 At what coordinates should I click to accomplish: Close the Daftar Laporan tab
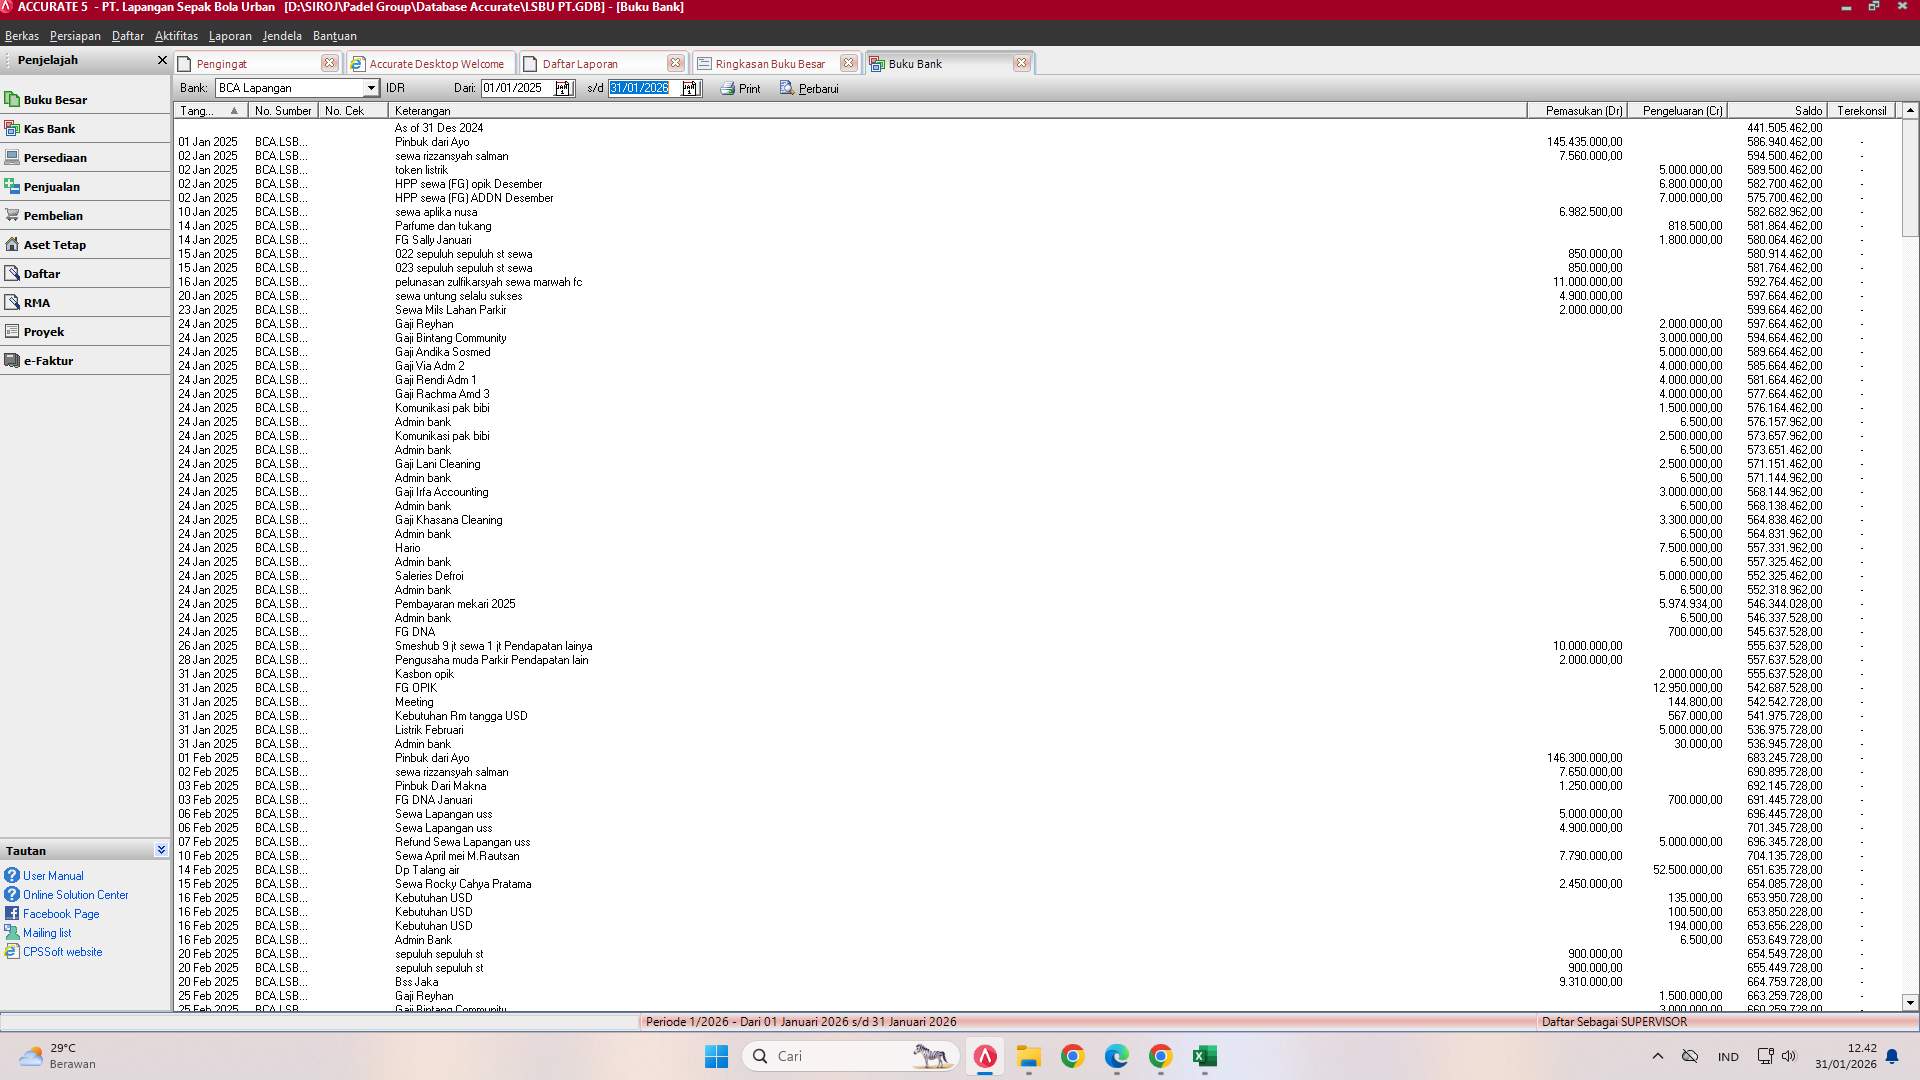675,63
